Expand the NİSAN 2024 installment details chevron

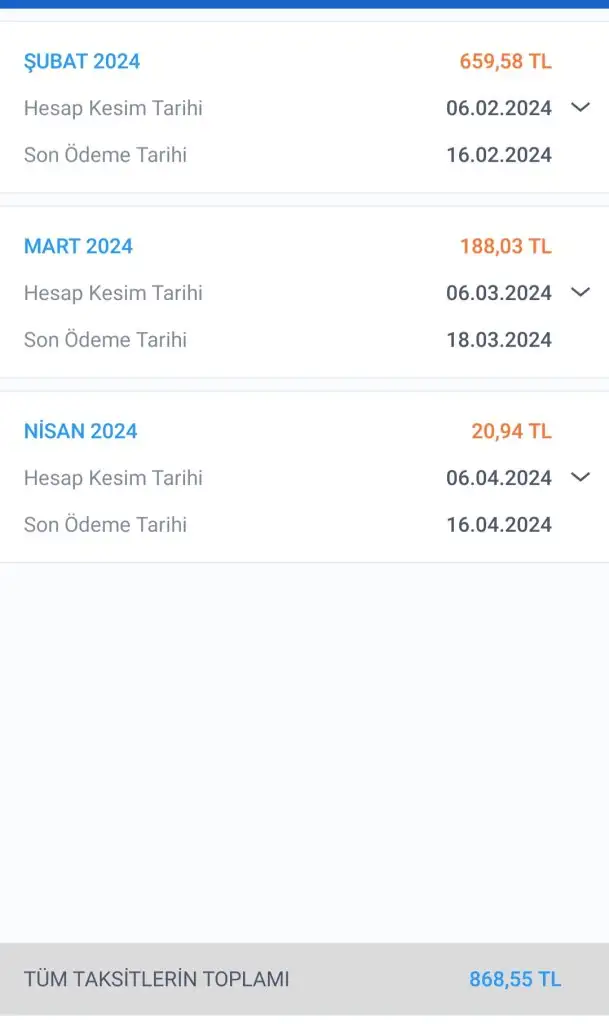pyautogui.click(x=580, y=478)
